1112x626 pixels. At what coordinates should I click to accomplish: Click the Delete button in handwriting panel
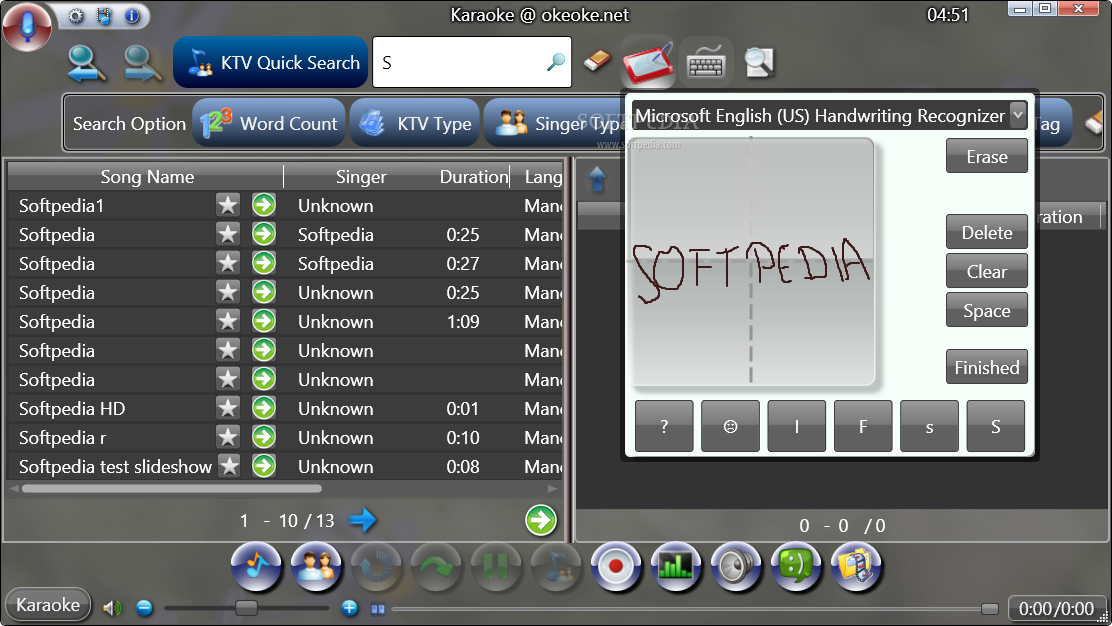tap(986, 232)
